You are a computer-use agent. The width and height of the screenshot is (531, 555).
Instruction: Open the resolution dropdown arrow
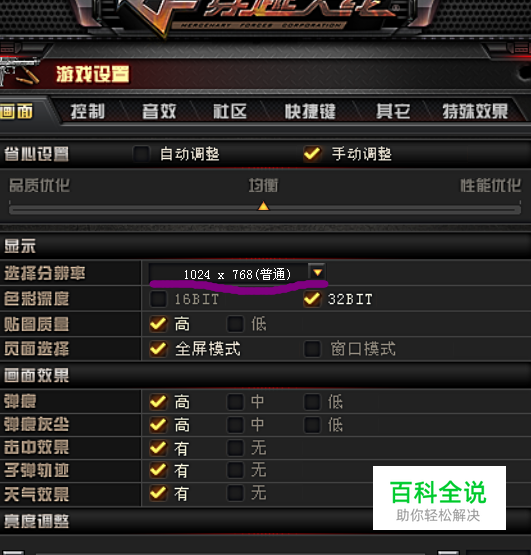[317, 272]
